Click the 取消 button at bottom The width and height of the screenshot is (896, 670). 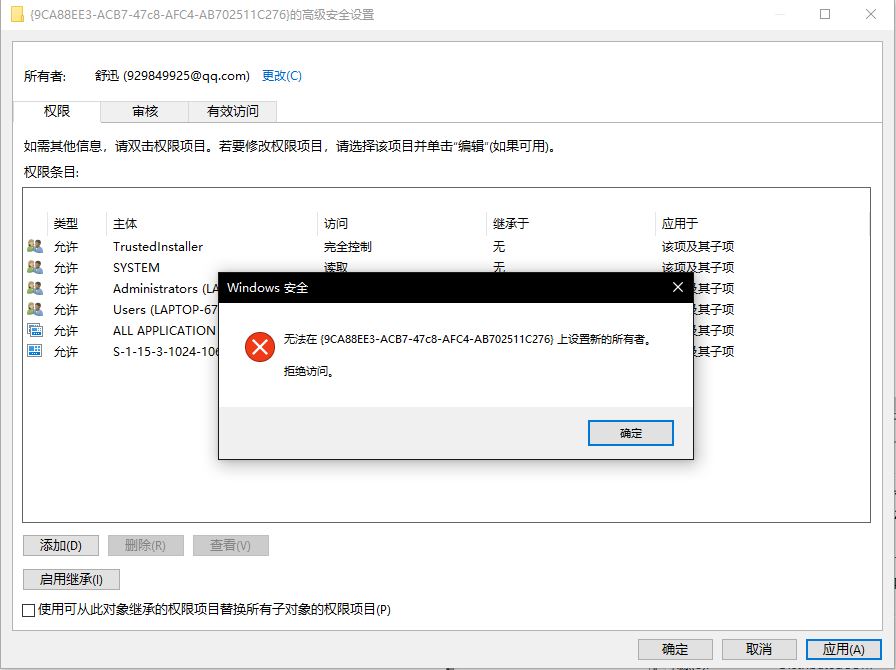[759, 649]
